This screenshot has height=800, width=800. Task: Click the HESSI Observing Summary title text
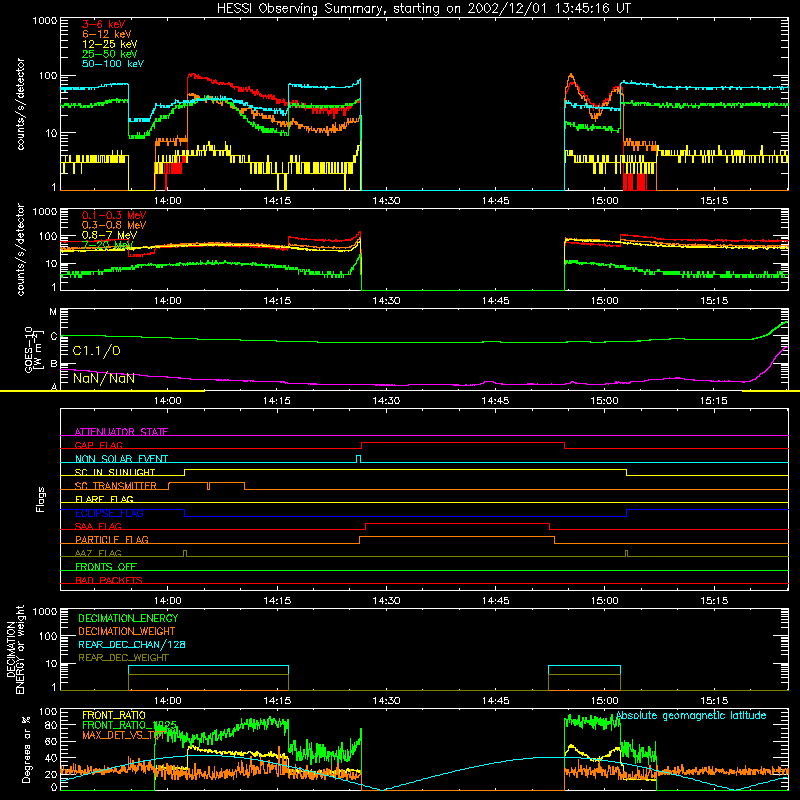point(423,9)
